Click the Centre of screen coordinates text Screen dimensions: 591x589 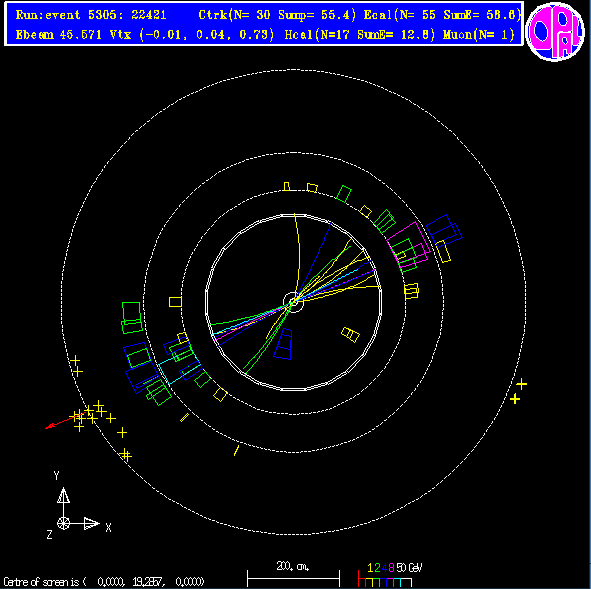click(x=104, y=582)
